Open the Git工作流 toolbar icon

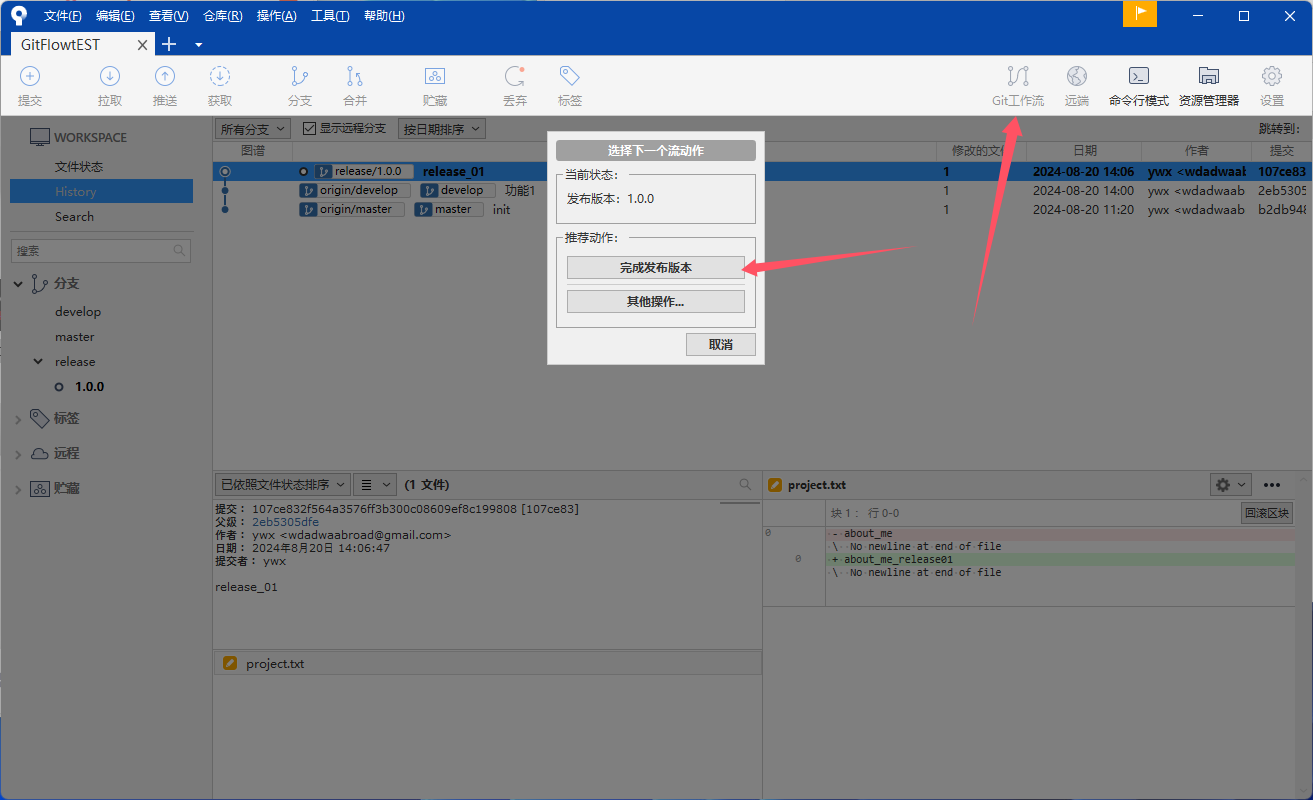click(x=1018, y=76)
